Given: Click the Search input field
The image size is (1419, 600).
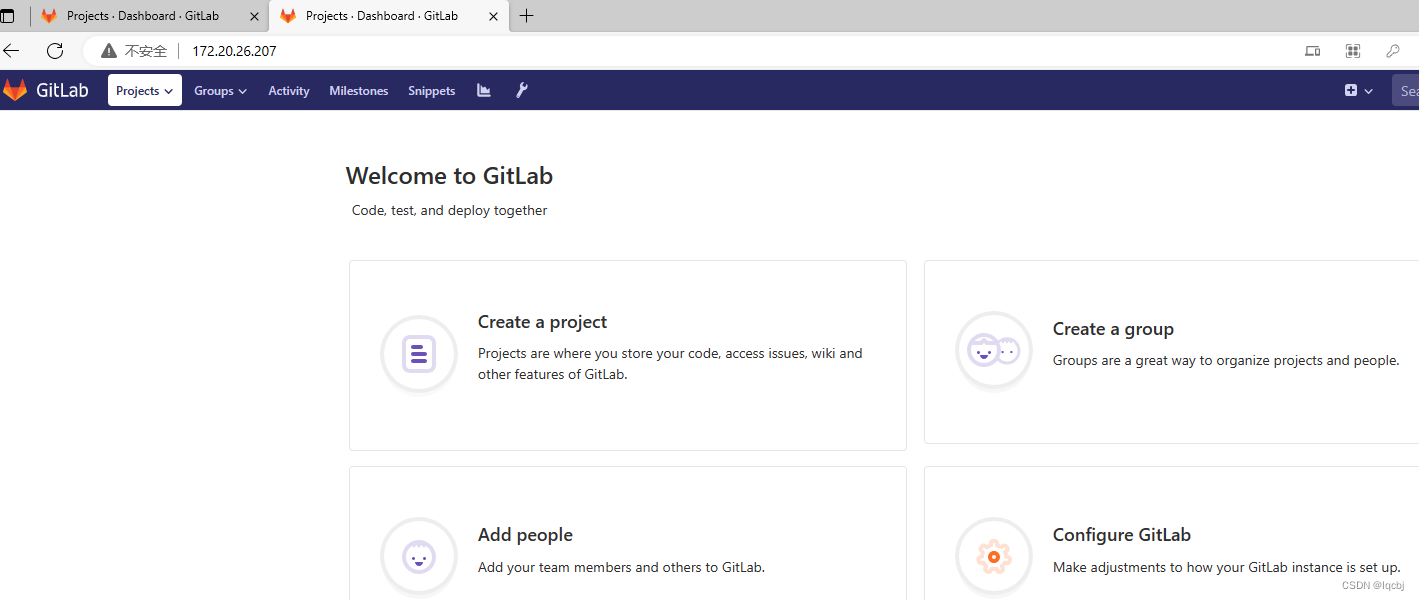Looking at the screenshot, I should click(1408, 90).
